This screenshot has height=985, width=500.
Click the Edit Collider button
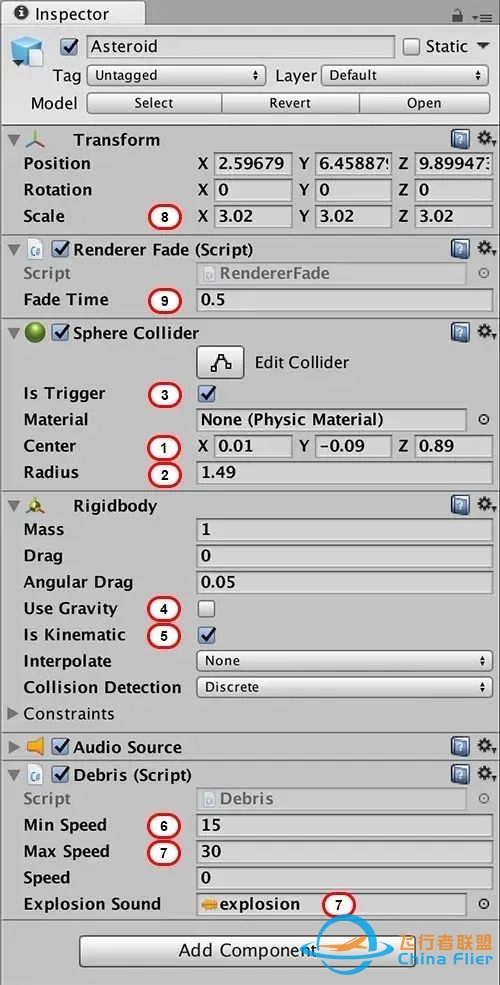(220, 362)
